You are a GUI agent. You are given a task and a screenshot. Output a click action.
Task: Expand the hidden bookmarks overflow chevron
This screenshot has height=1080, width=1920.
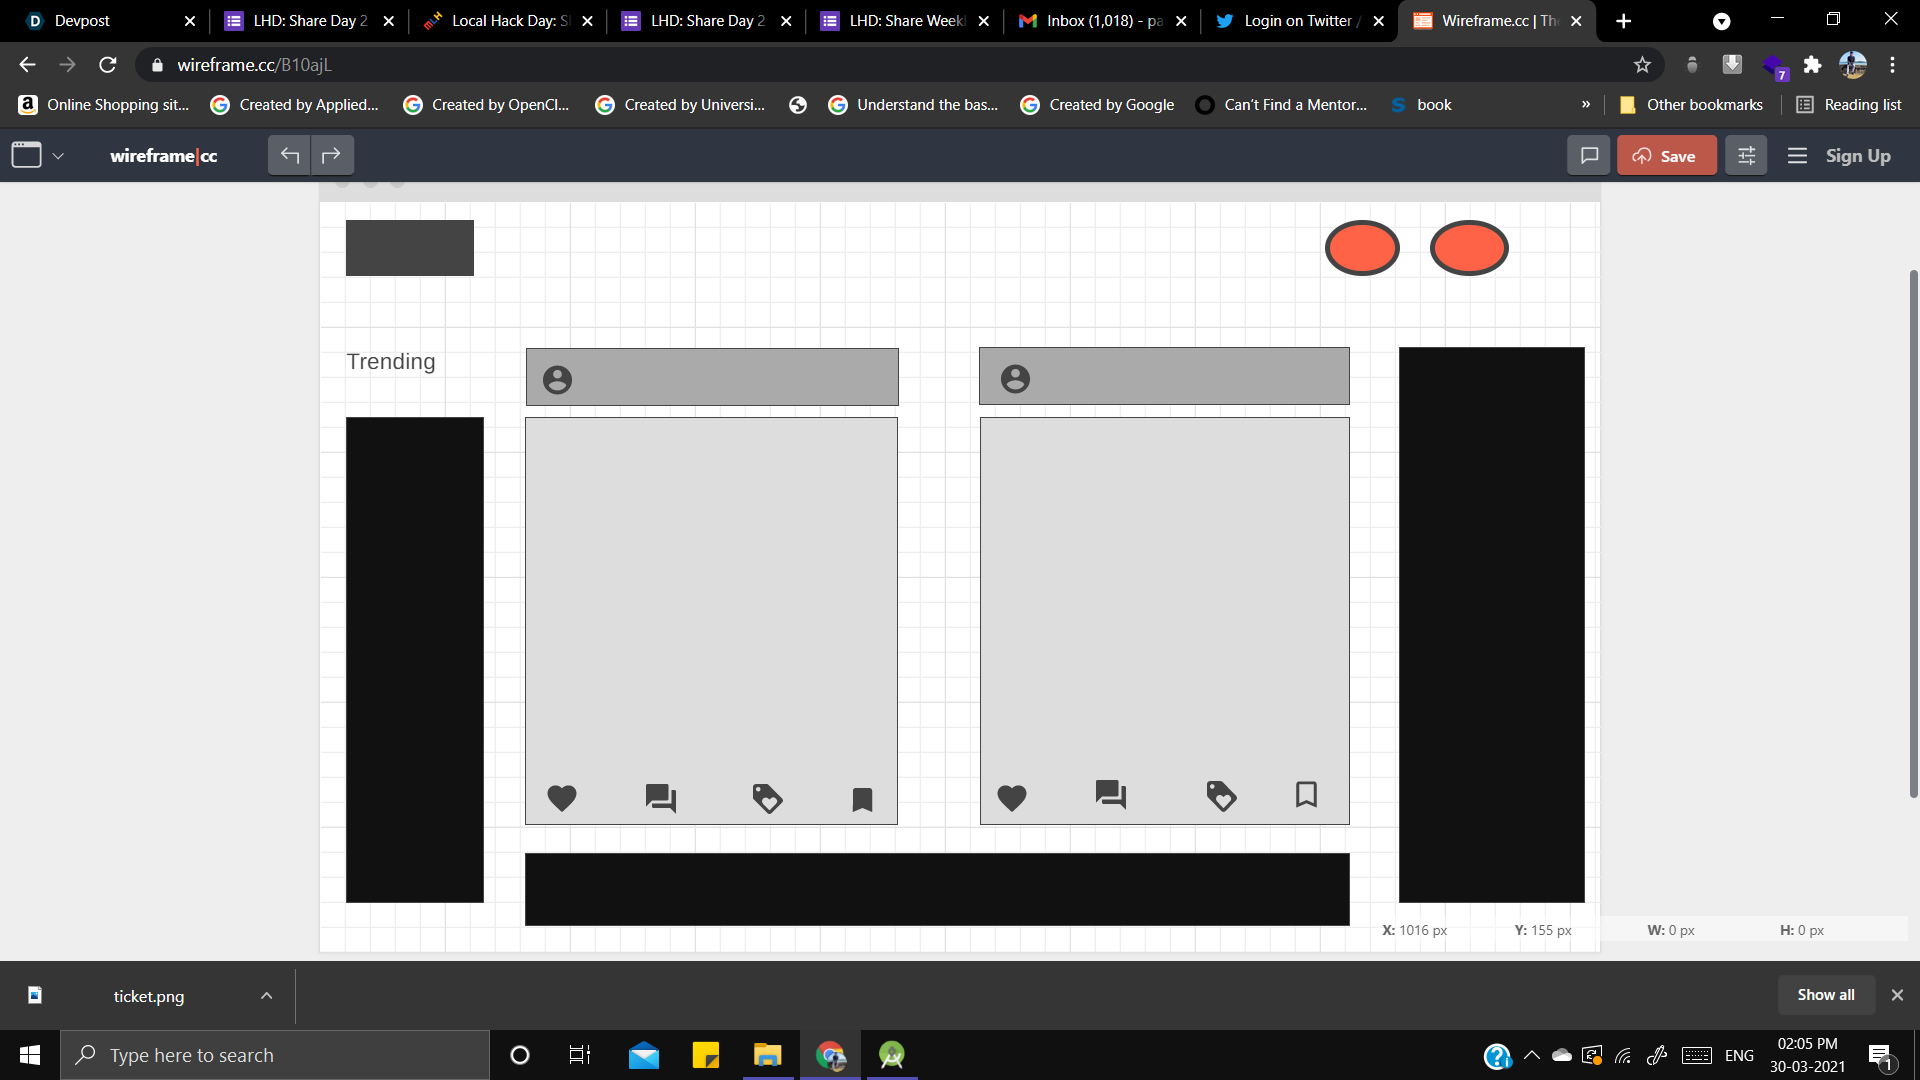tap(1586, 104)
